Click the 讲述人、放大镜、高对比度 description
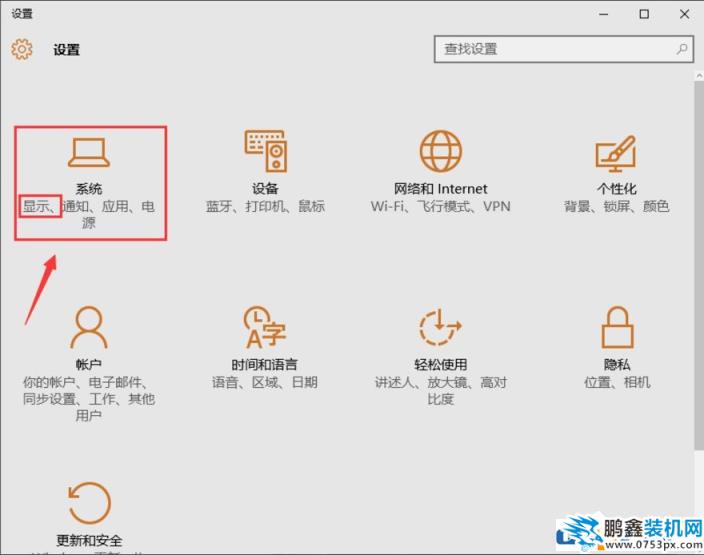The height and width of the screenshot is (555, 704). pyautogui.click(x=440, y=390)
